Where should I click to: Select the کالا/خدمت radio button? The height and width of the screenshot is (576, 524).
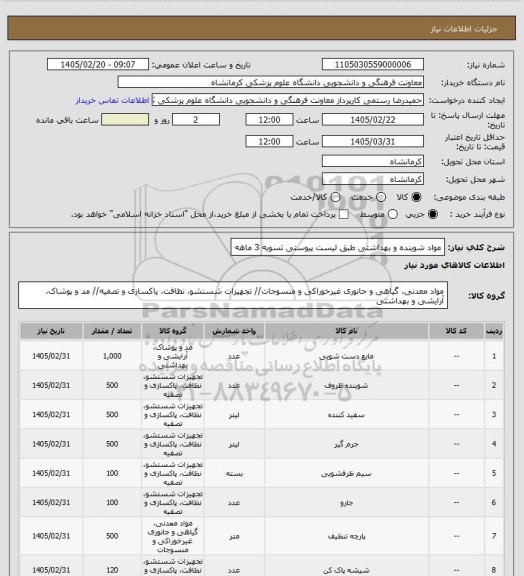[x=335, y=197]
